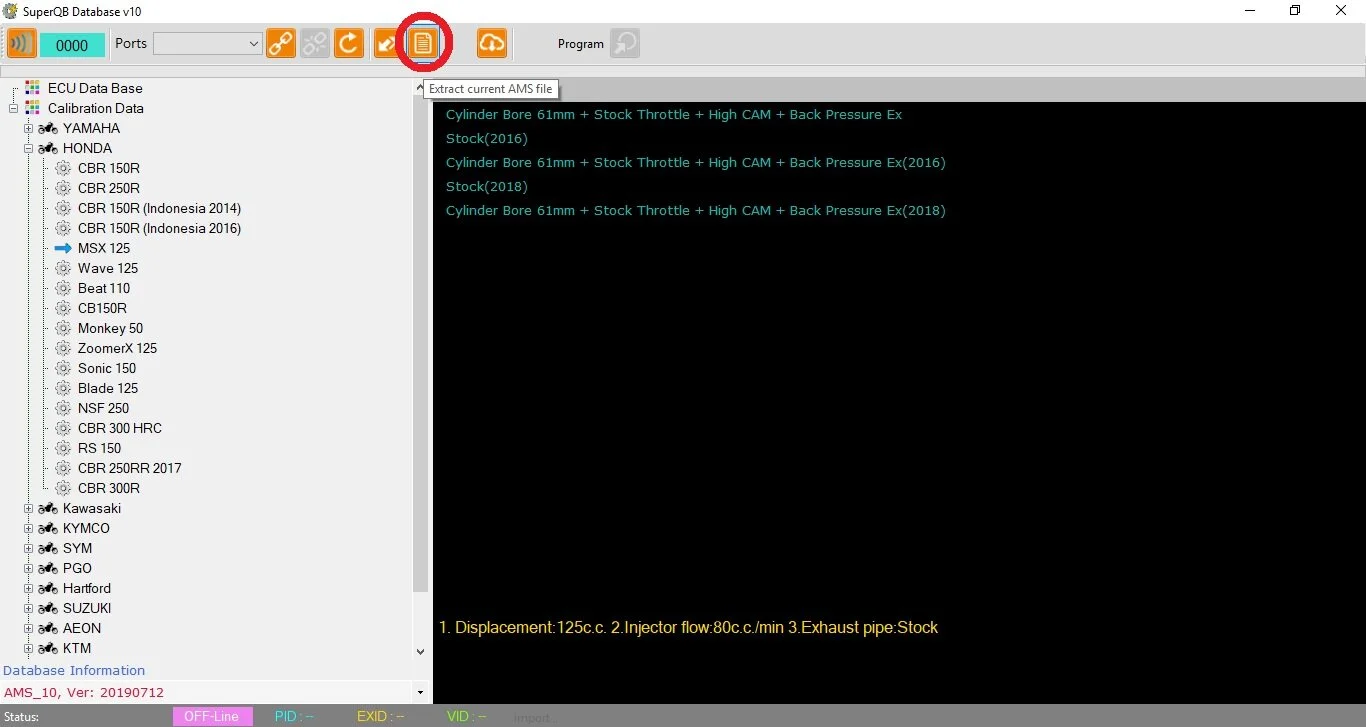Expand the KYMCO brand node
The width and height of the screenshot is (1366, 727).
(29, 528)
